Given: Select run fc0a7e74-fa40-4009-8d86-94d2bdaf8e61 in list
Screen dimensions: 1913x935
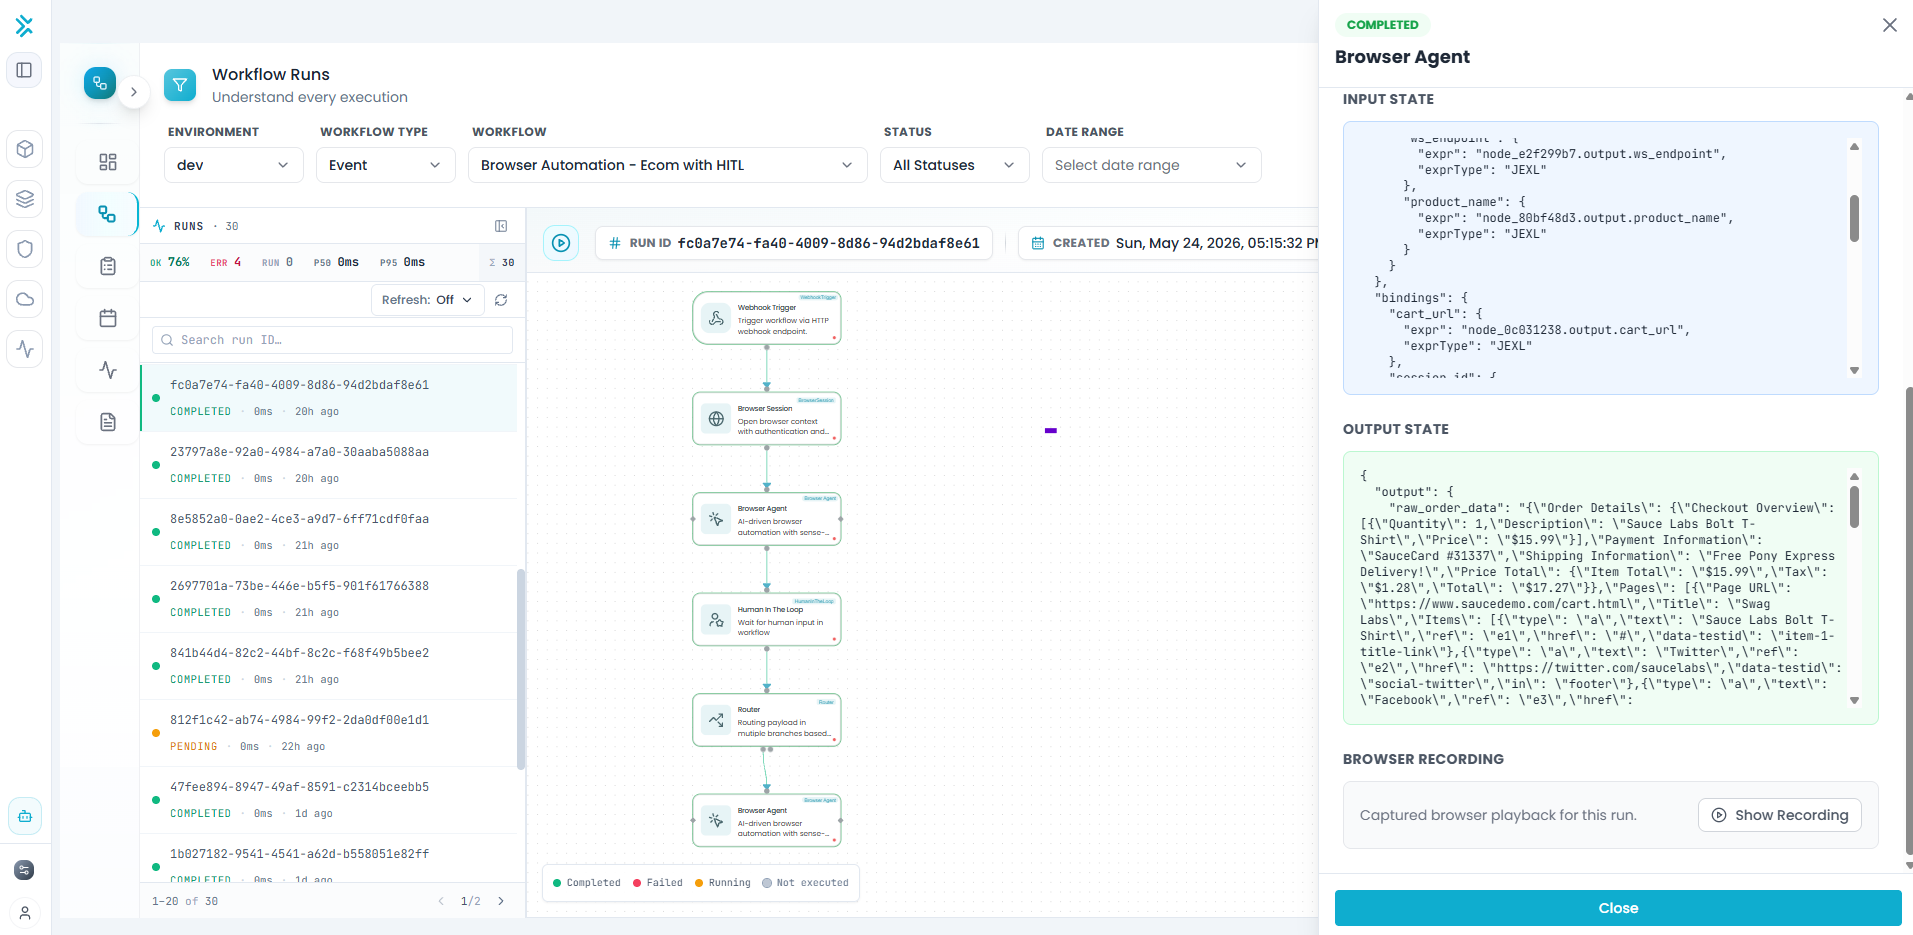Looking at the screenshot, I should (329, 398).
